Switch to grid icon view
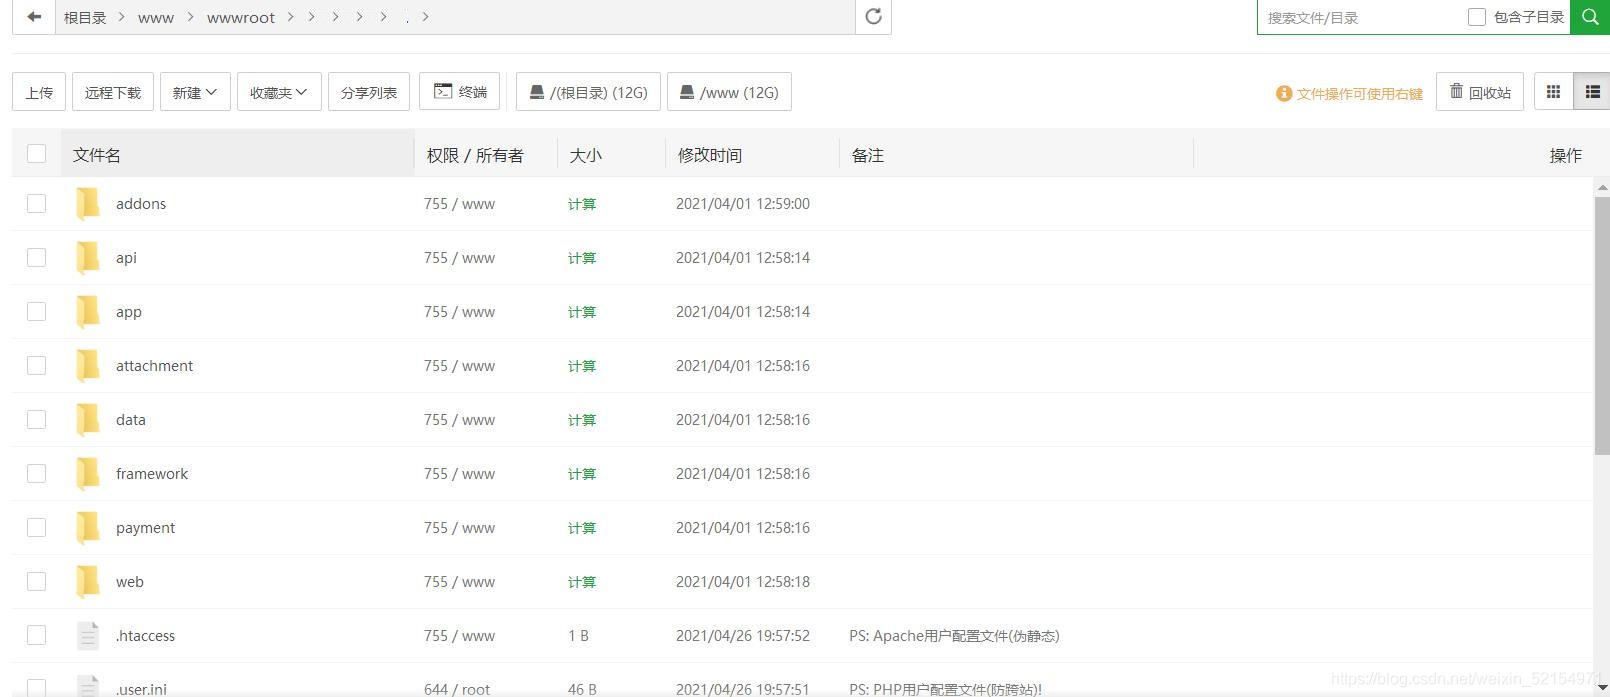The width and height of the screenshot is (1610, 697). pyautogui.click(x=1553, y=92)
